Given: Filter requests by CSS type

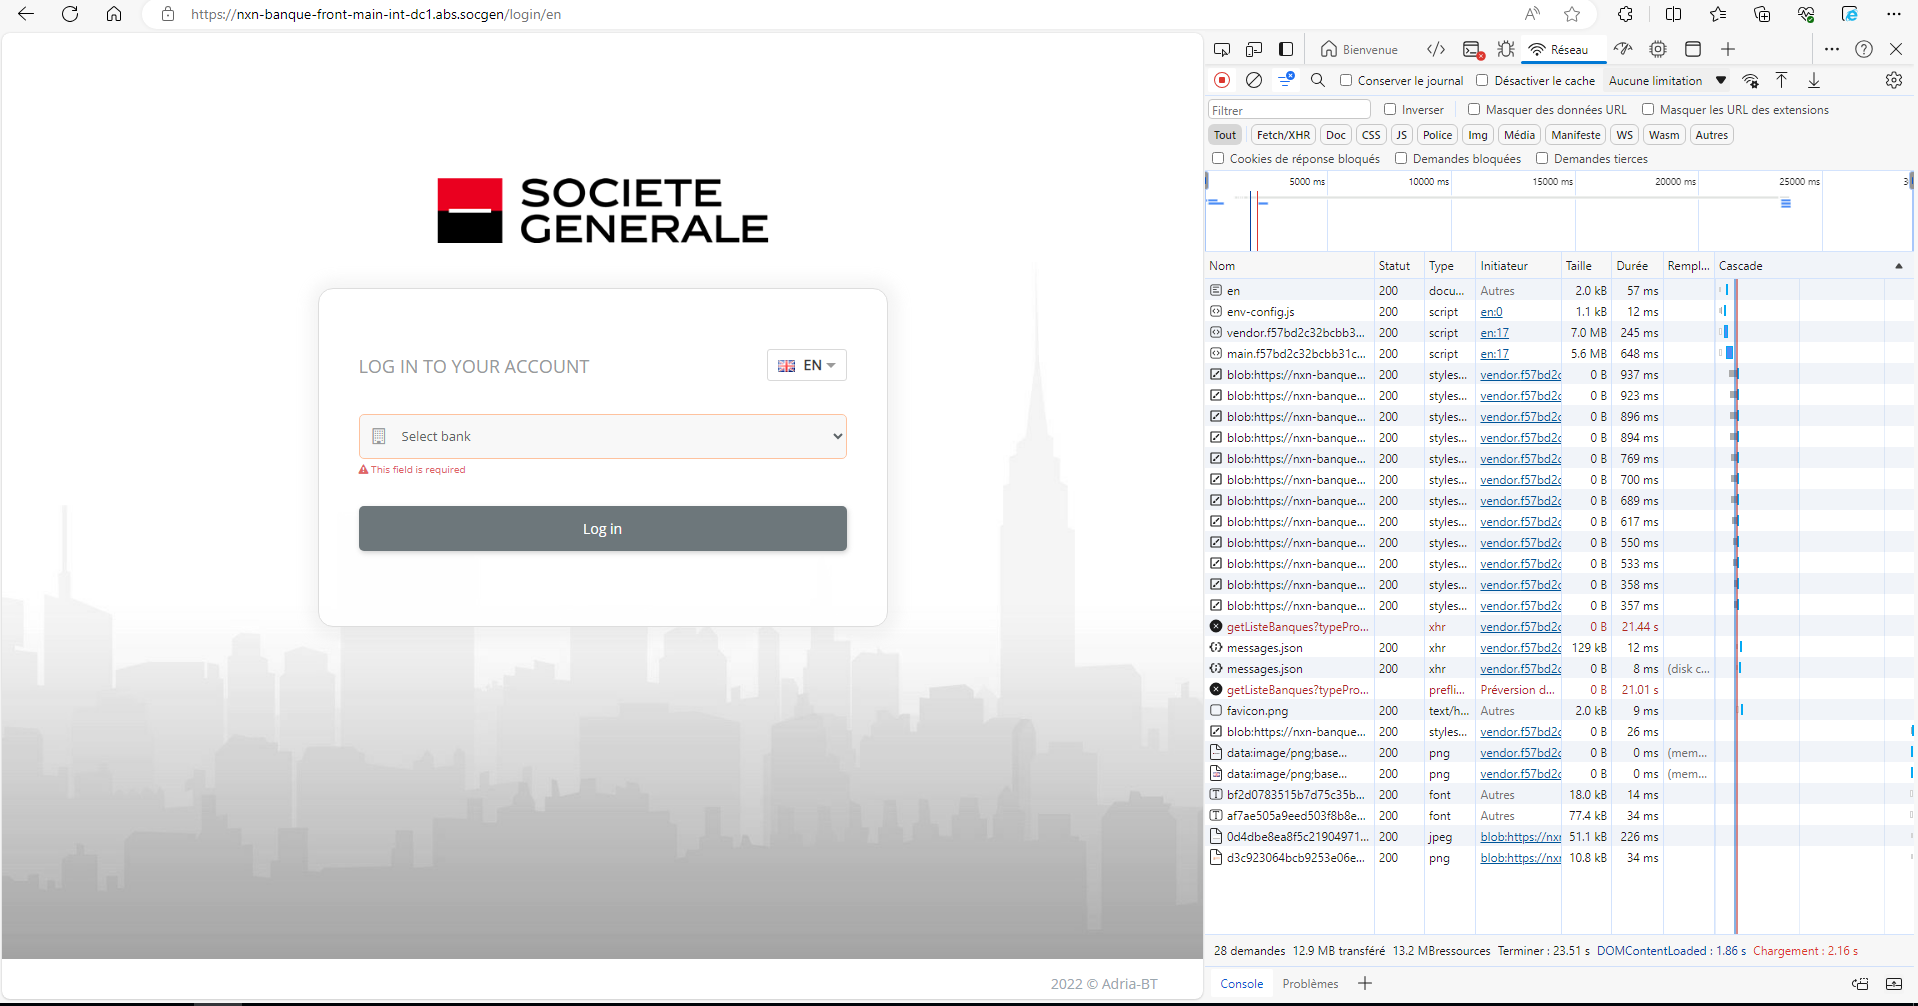Looking at the screenshot, I should [1371, 135].
